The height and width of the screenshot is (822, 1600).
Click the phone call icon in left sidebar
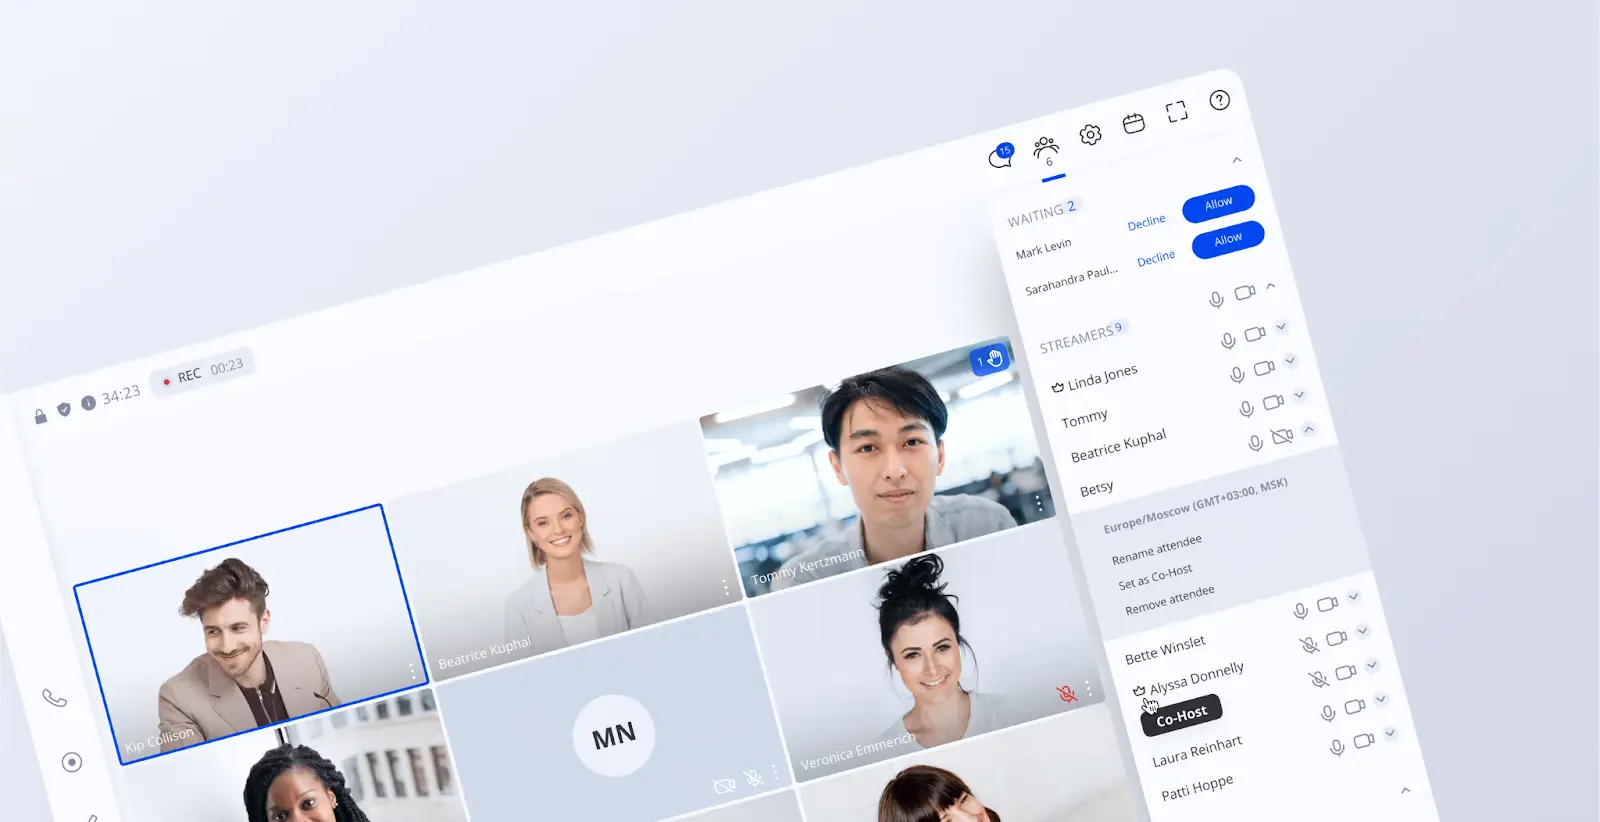click(x=55, y=697)
